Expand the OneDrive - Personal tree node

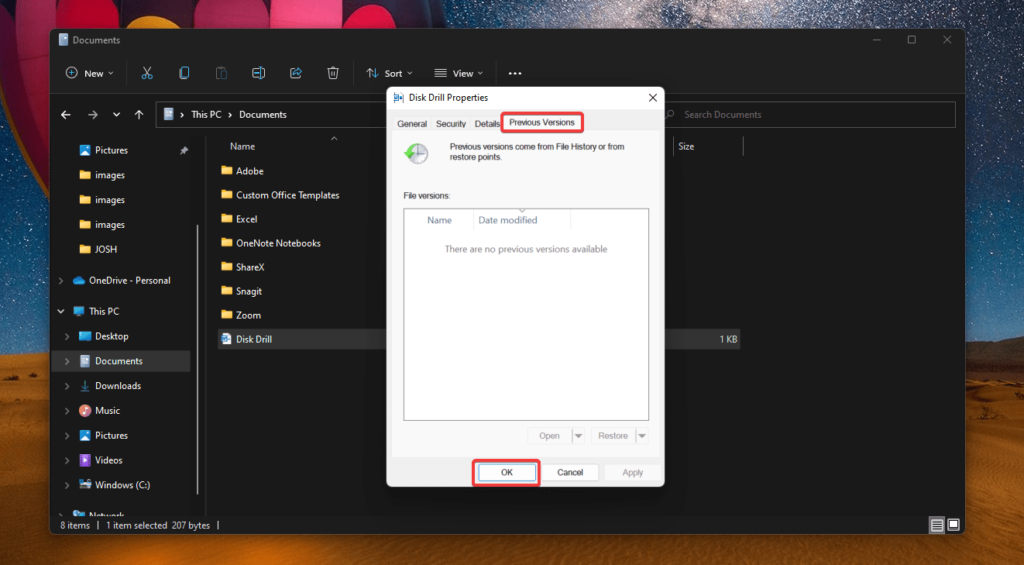point(62,281)
